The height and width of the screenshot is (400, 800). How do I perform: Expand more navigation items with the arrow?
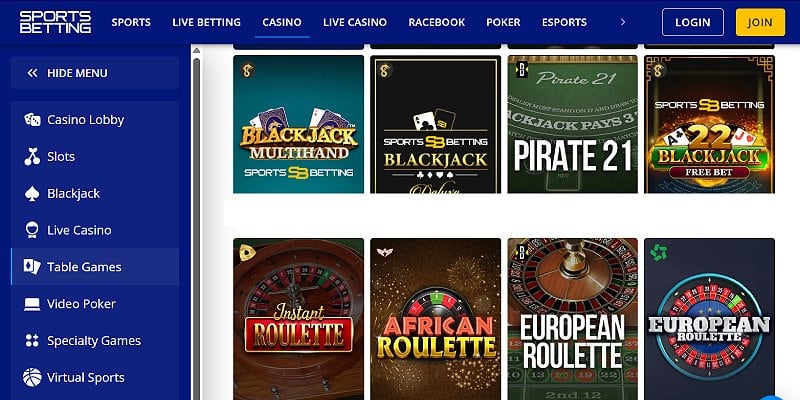(x=622, y=22)
